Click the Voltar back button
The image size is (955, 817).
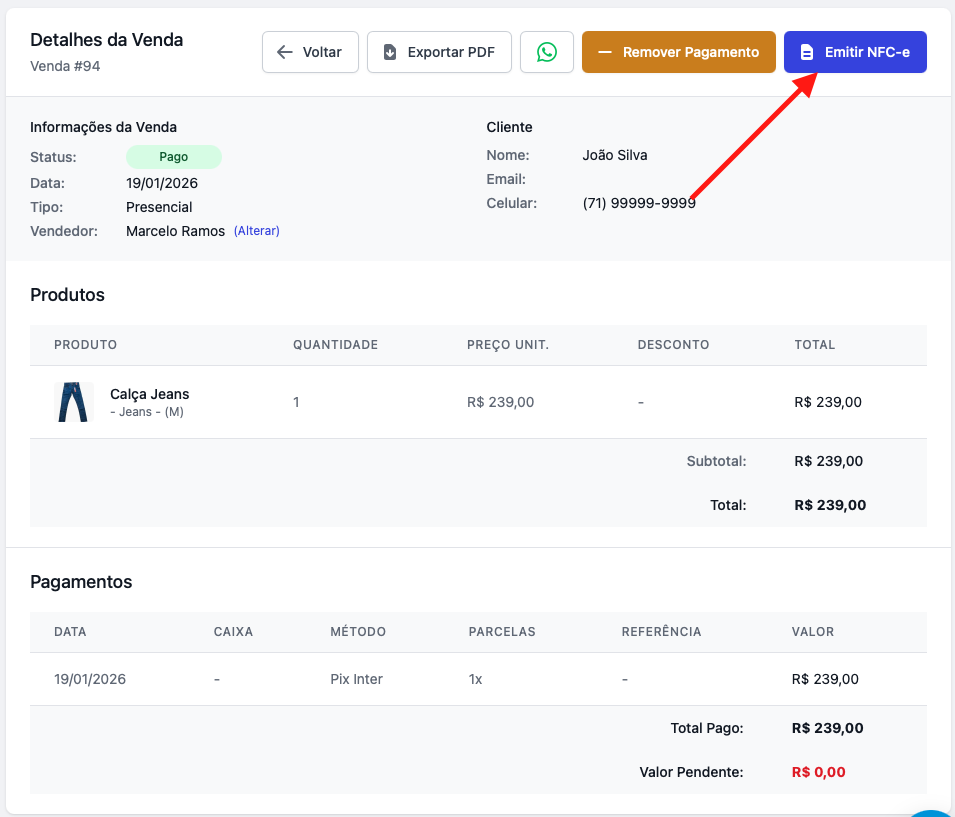310,52
